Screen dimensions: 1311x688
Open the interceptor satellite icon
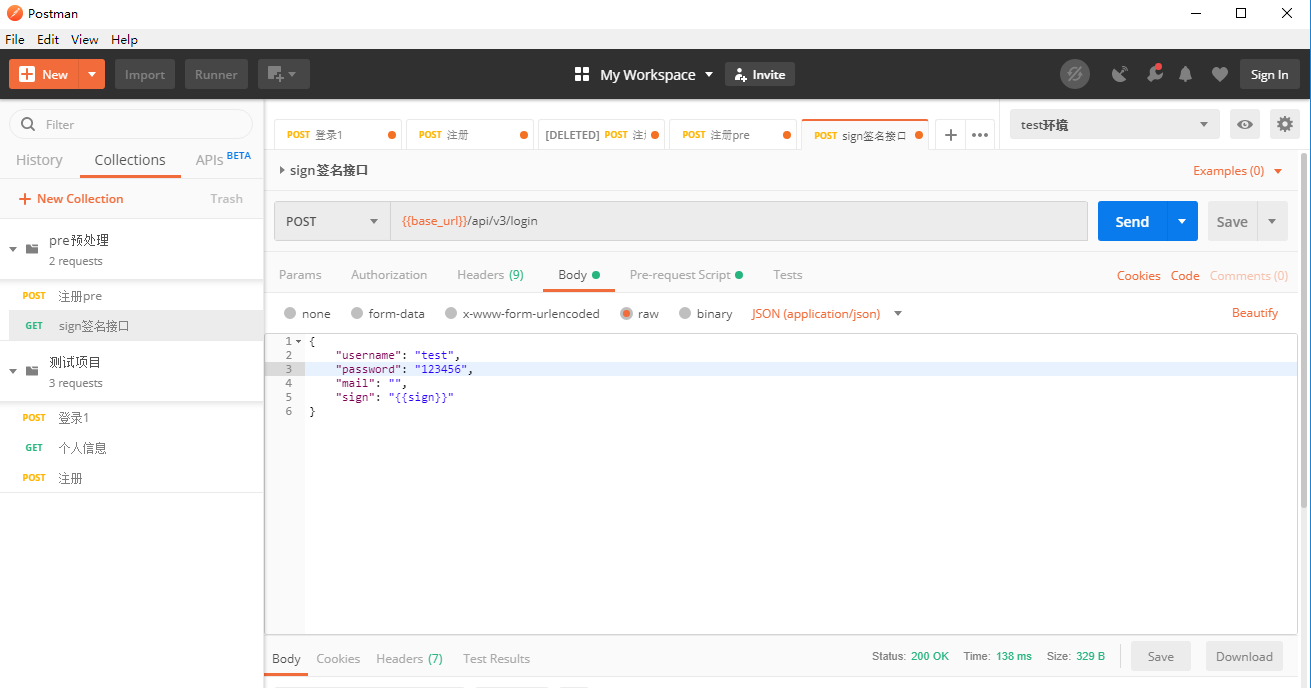1120,75
